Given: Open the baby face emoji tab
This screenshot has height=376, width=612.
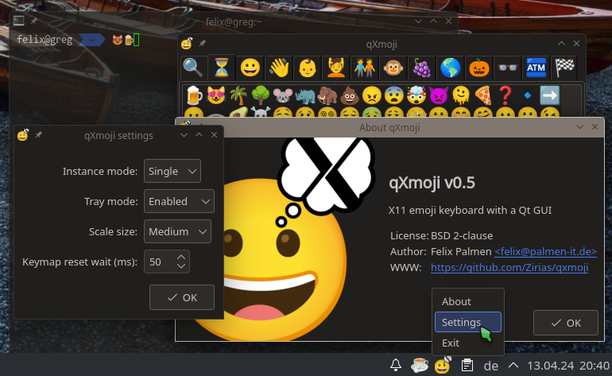Looking at the screenshot, I should pyautogui.click(x=308, y=68).
